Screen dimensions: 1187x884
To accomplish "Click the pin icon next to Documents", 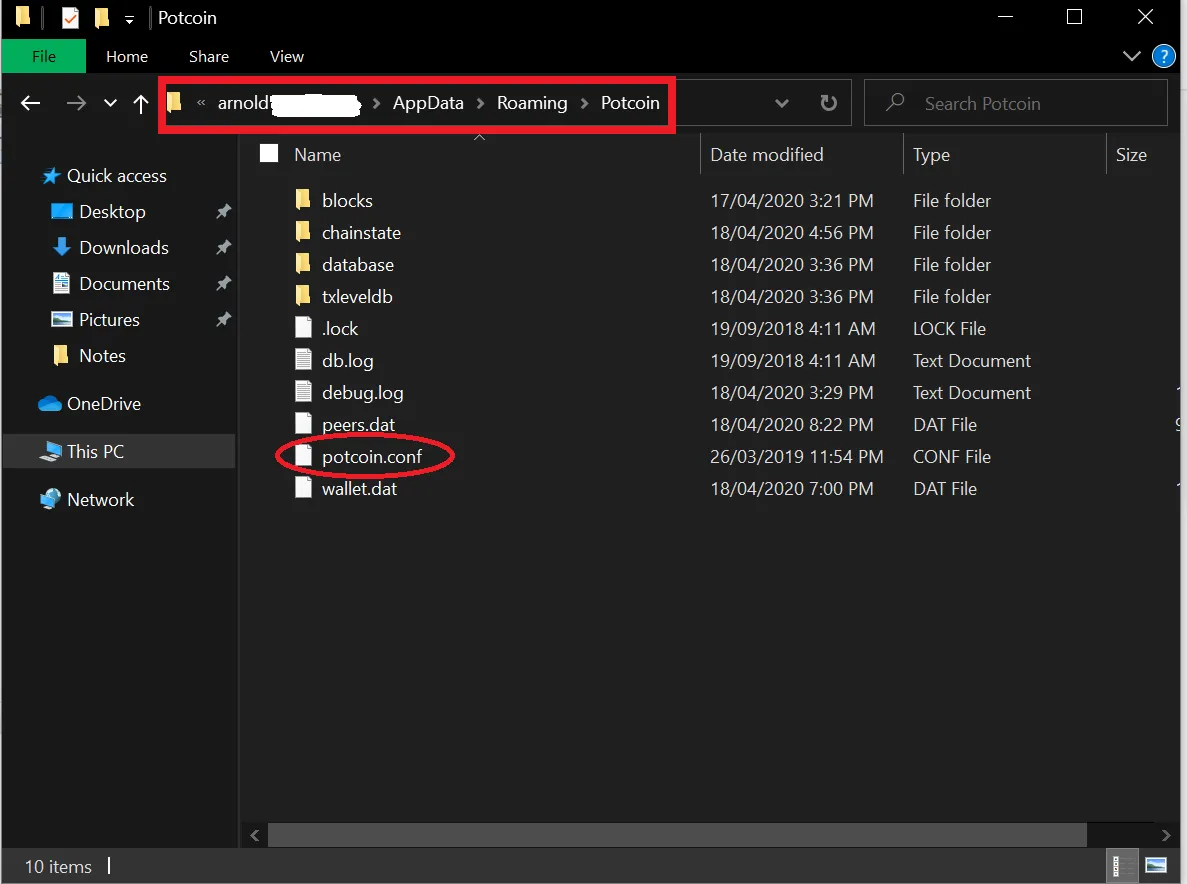I will click(223, 283).
